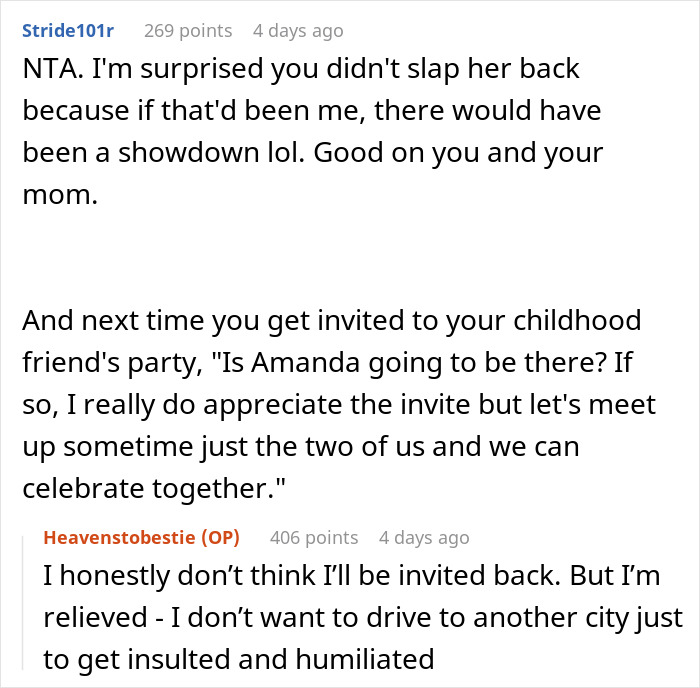Click the line 'to get insulted and humiliated'
700x688 pixels.
(x=239, y=659)
